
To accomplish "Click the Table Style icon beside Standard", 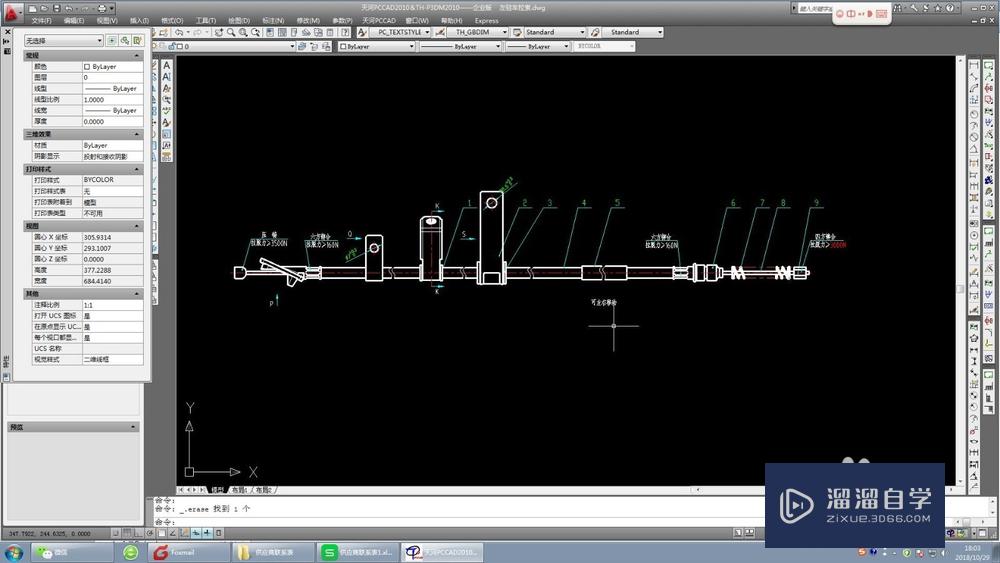I will click(x=517, y=32).
